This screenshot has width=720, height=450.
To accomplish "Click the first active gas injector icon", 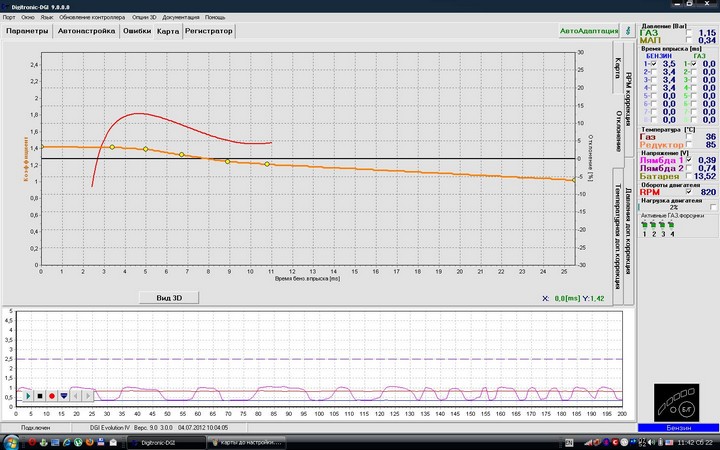I will [644, 224].
